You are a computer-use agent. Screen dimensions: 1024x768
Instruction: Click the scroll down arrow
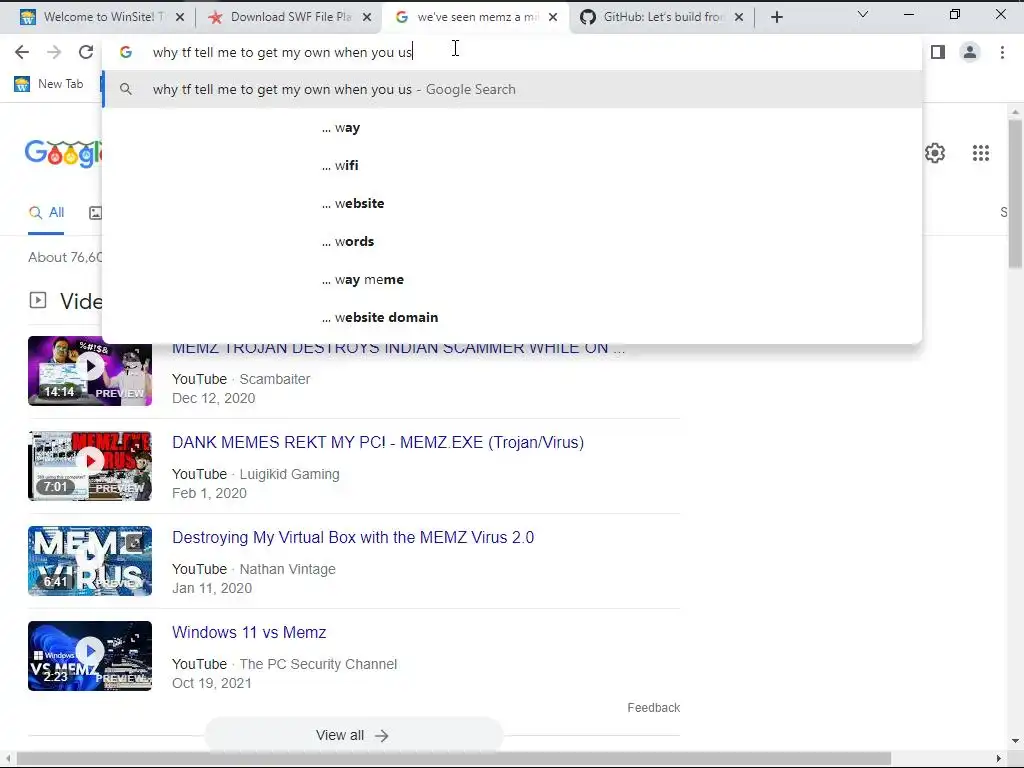(x=1015, y=741)
